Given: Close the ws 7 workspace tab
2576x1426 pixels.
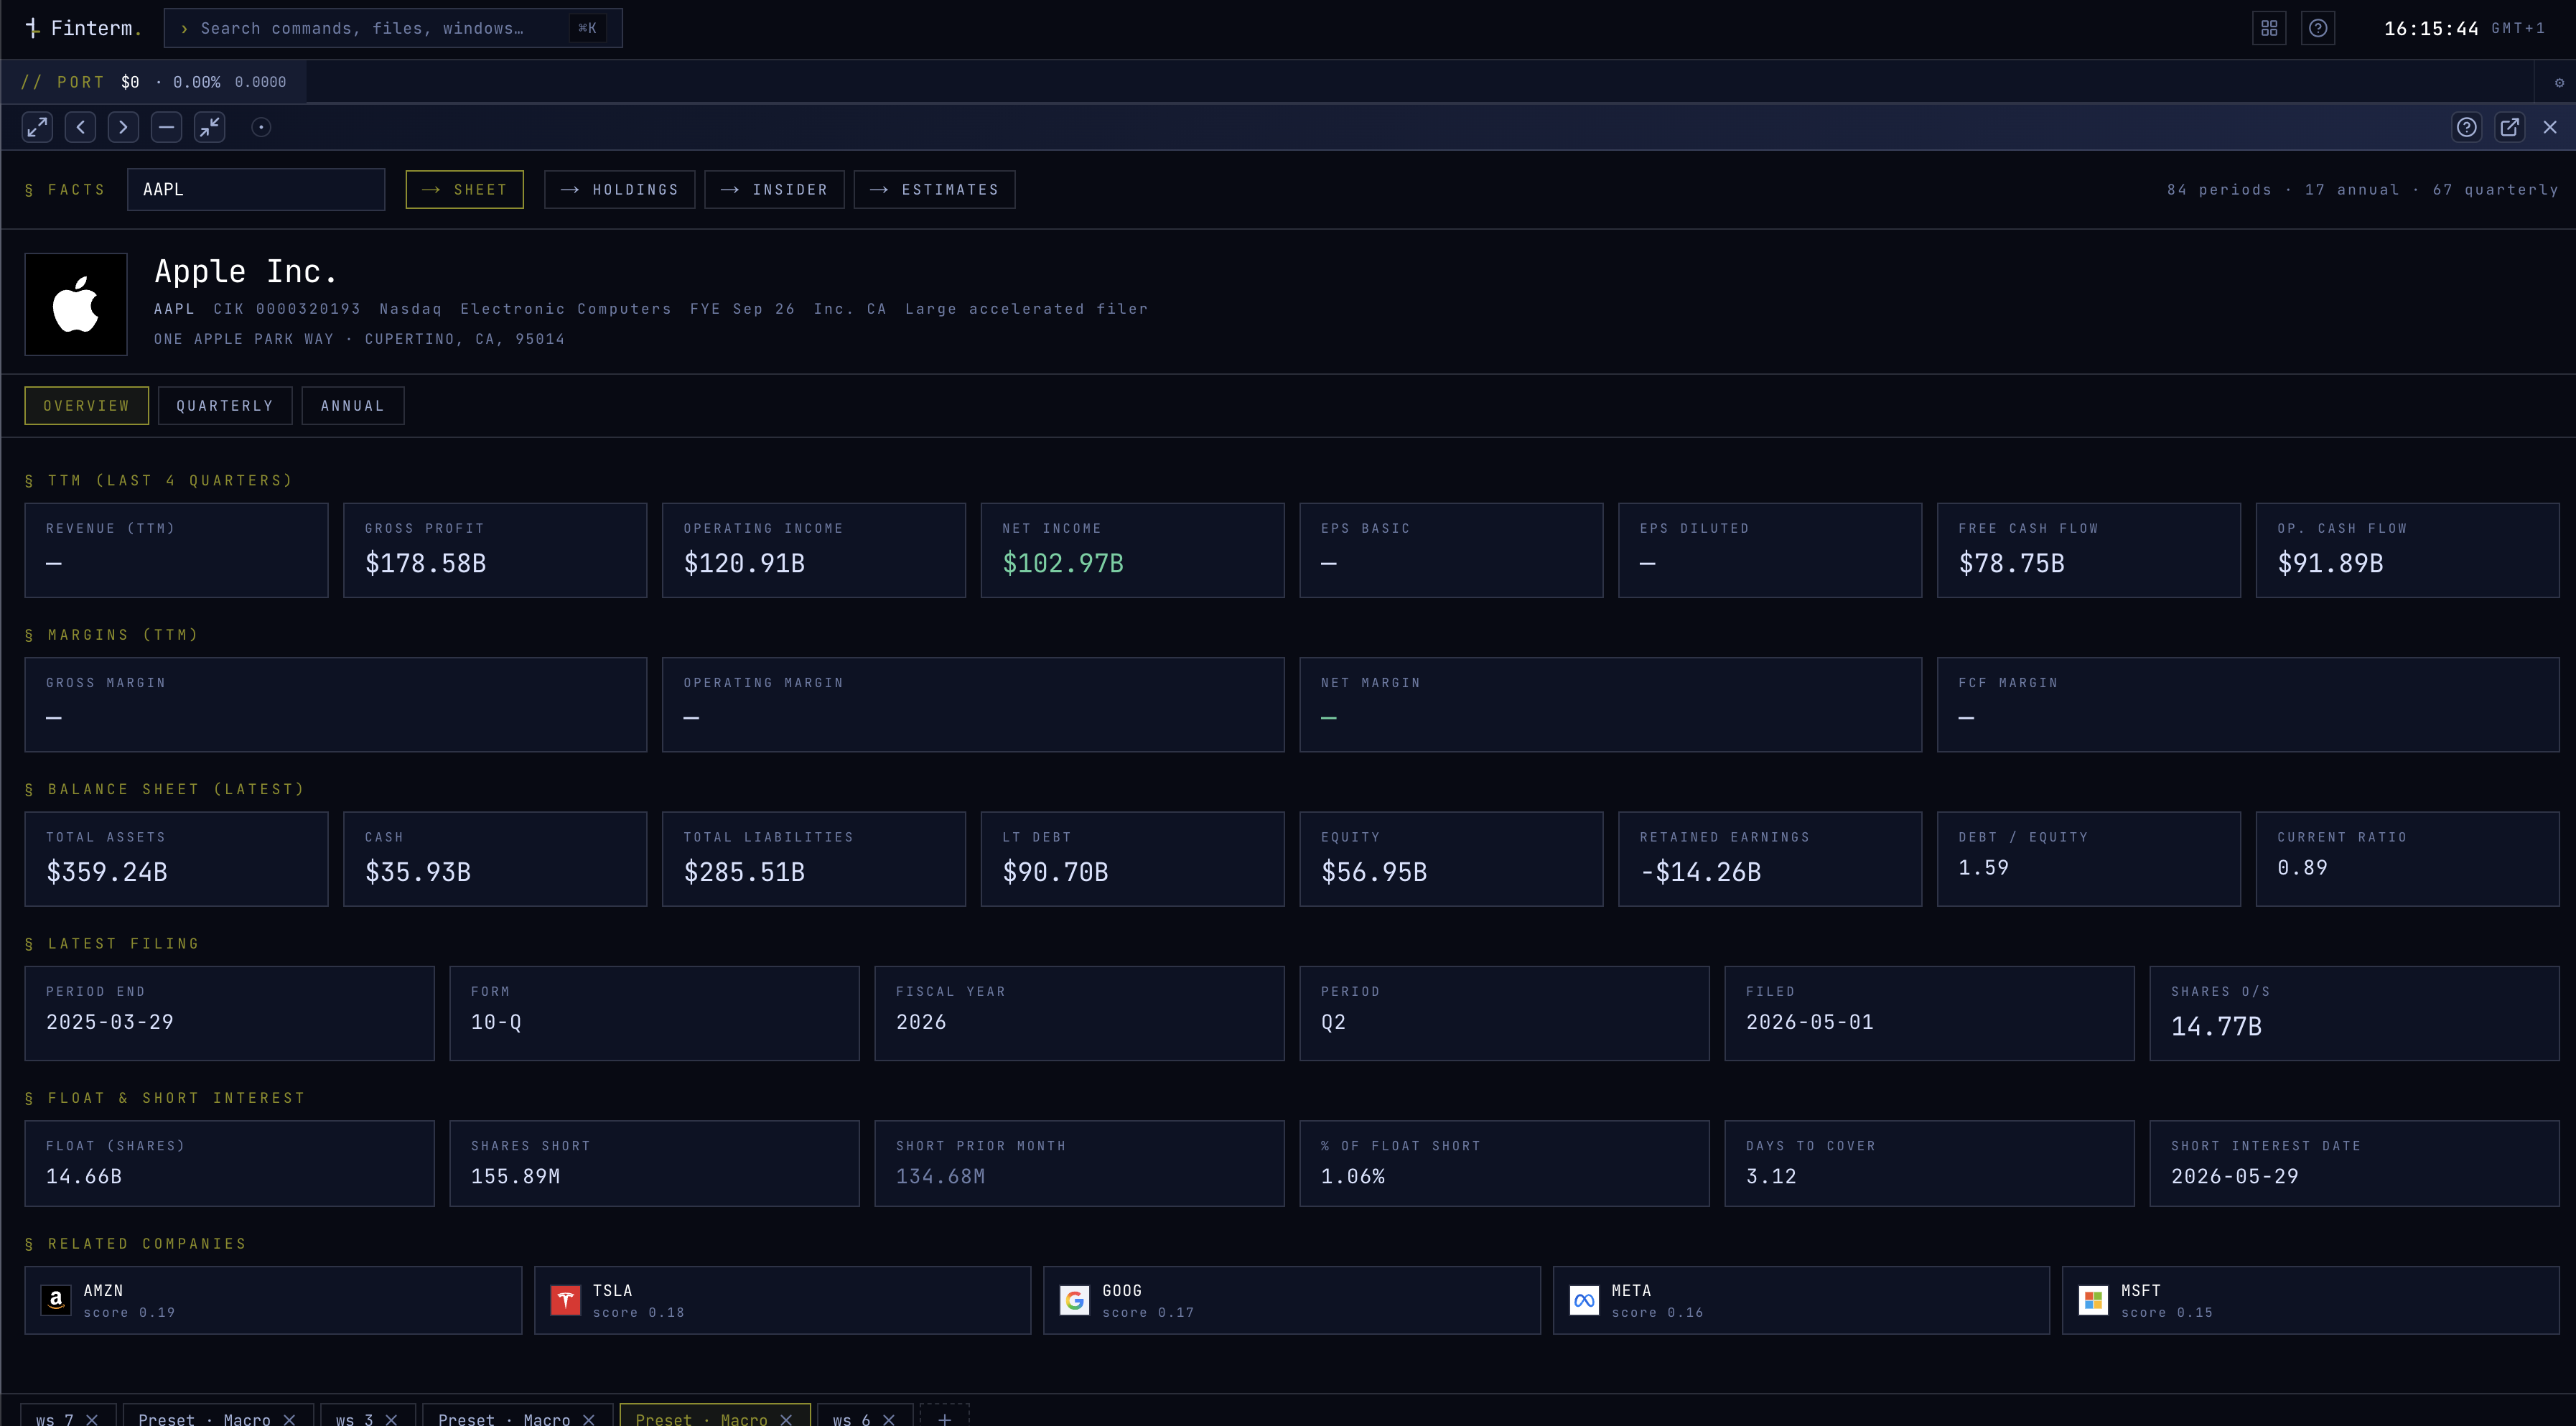Looking at the screenshot, I should point(92,1419).
